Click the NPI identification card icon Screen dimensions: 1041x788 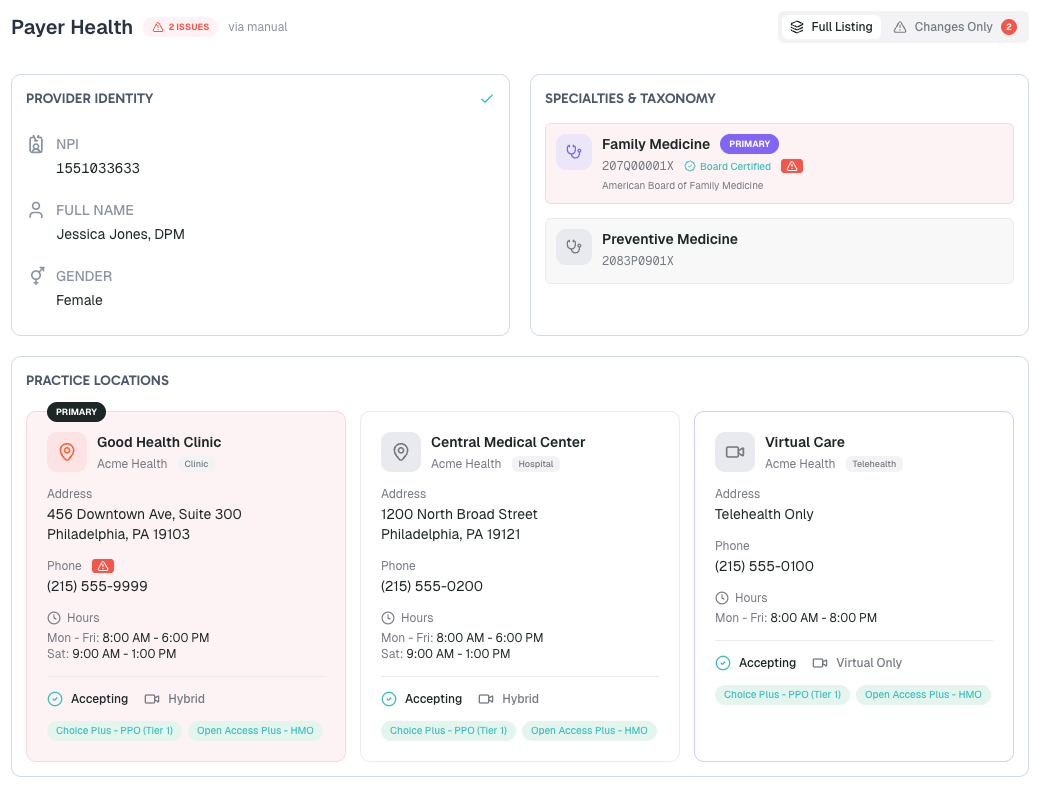(35, 143)
